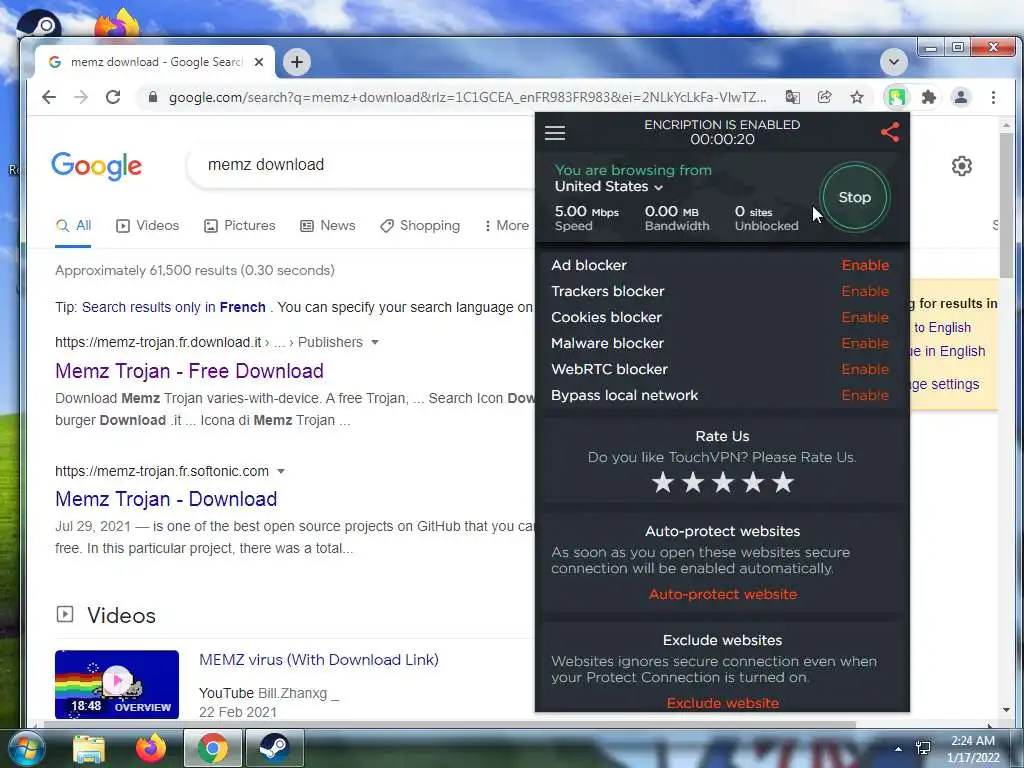Screen dimensions: 1024x768
Task: Click the Exclude website link
Action: click(x=723, y=703)
